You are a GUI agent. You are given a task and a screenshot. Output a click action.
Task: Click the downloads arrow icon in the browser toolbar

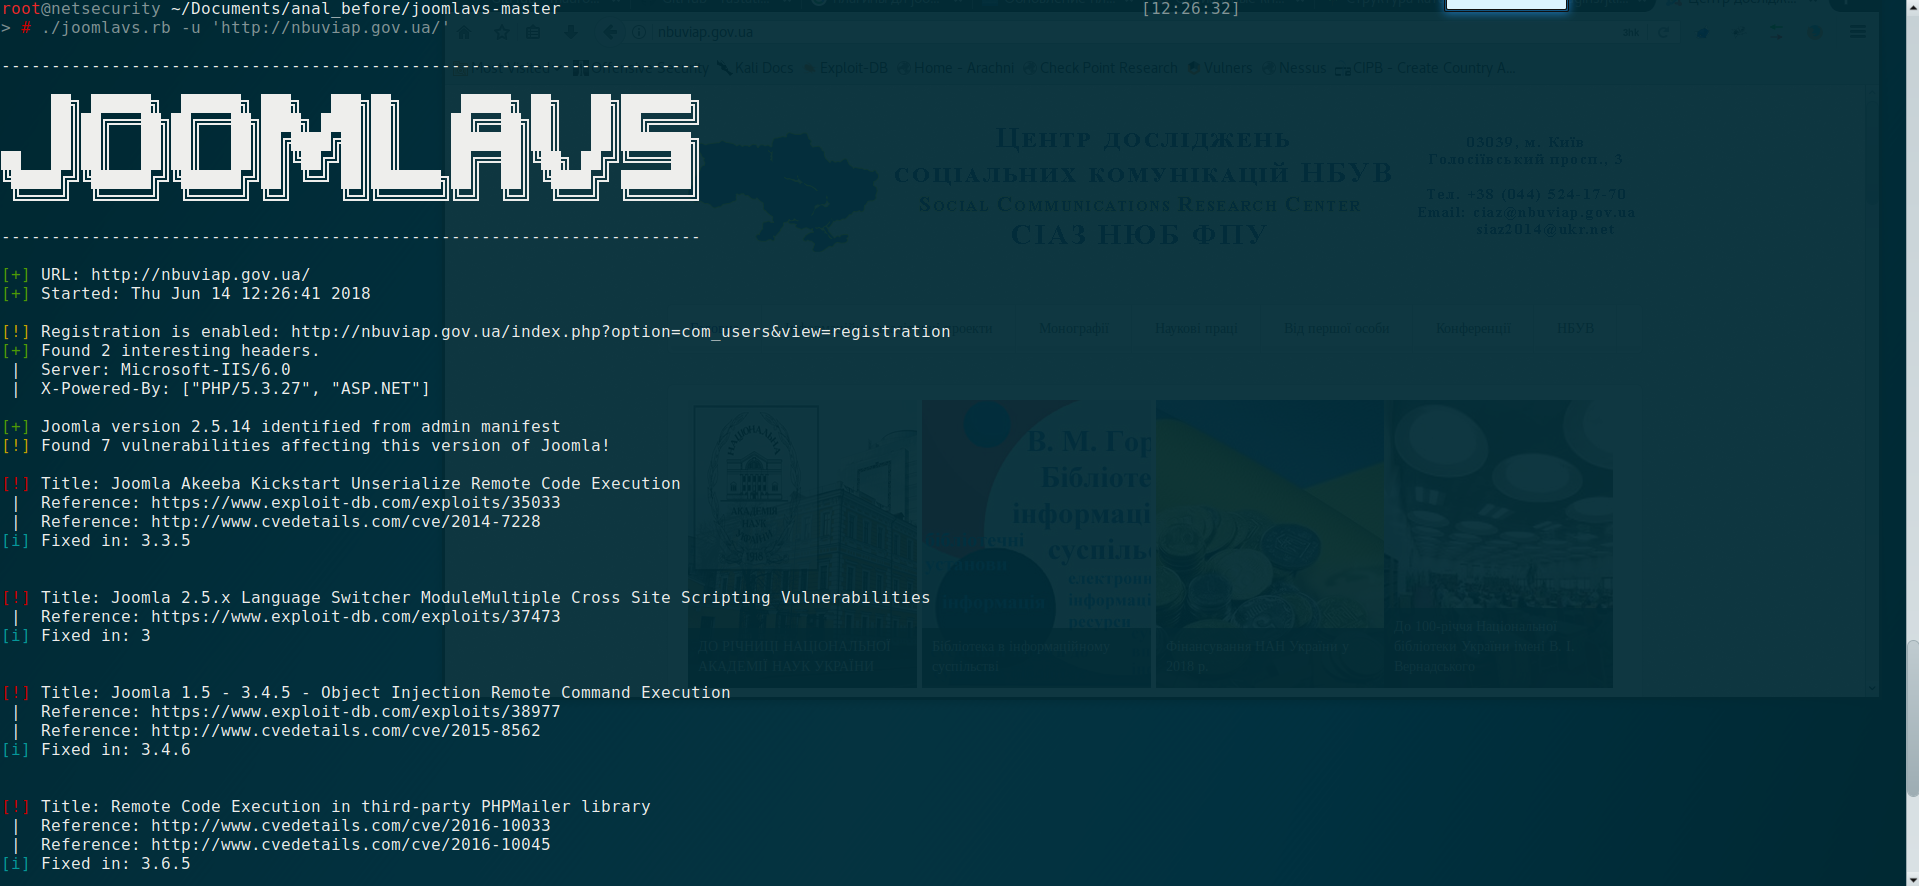pos(571,32)
